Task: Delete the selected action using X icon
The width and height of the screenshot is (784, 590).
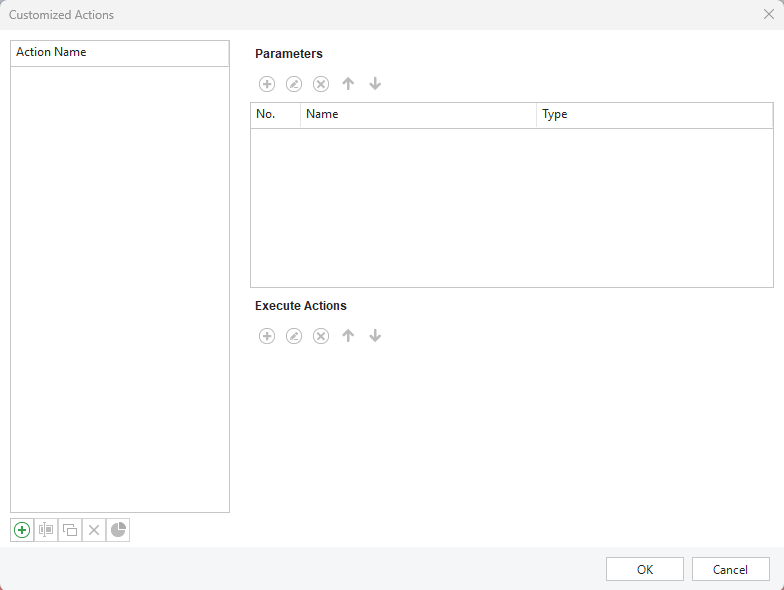Action: coord(94,530)
